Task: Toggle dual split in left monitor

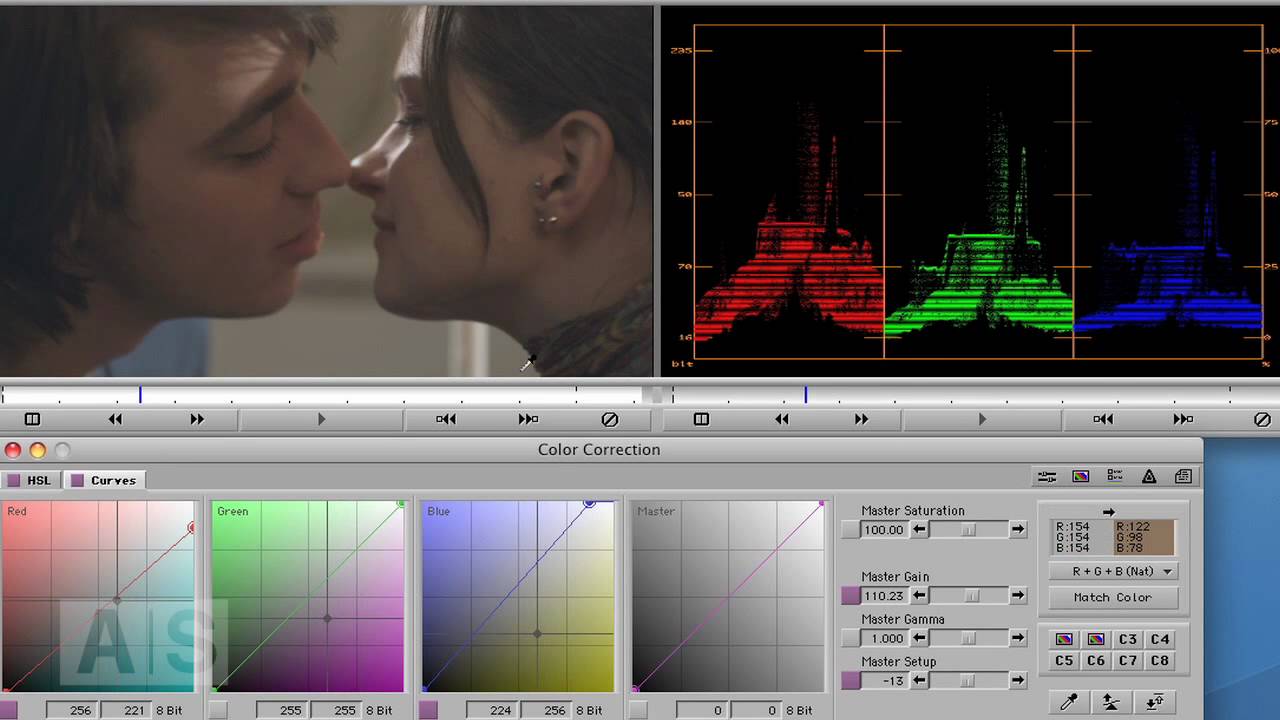Action: tap(32, 419)
